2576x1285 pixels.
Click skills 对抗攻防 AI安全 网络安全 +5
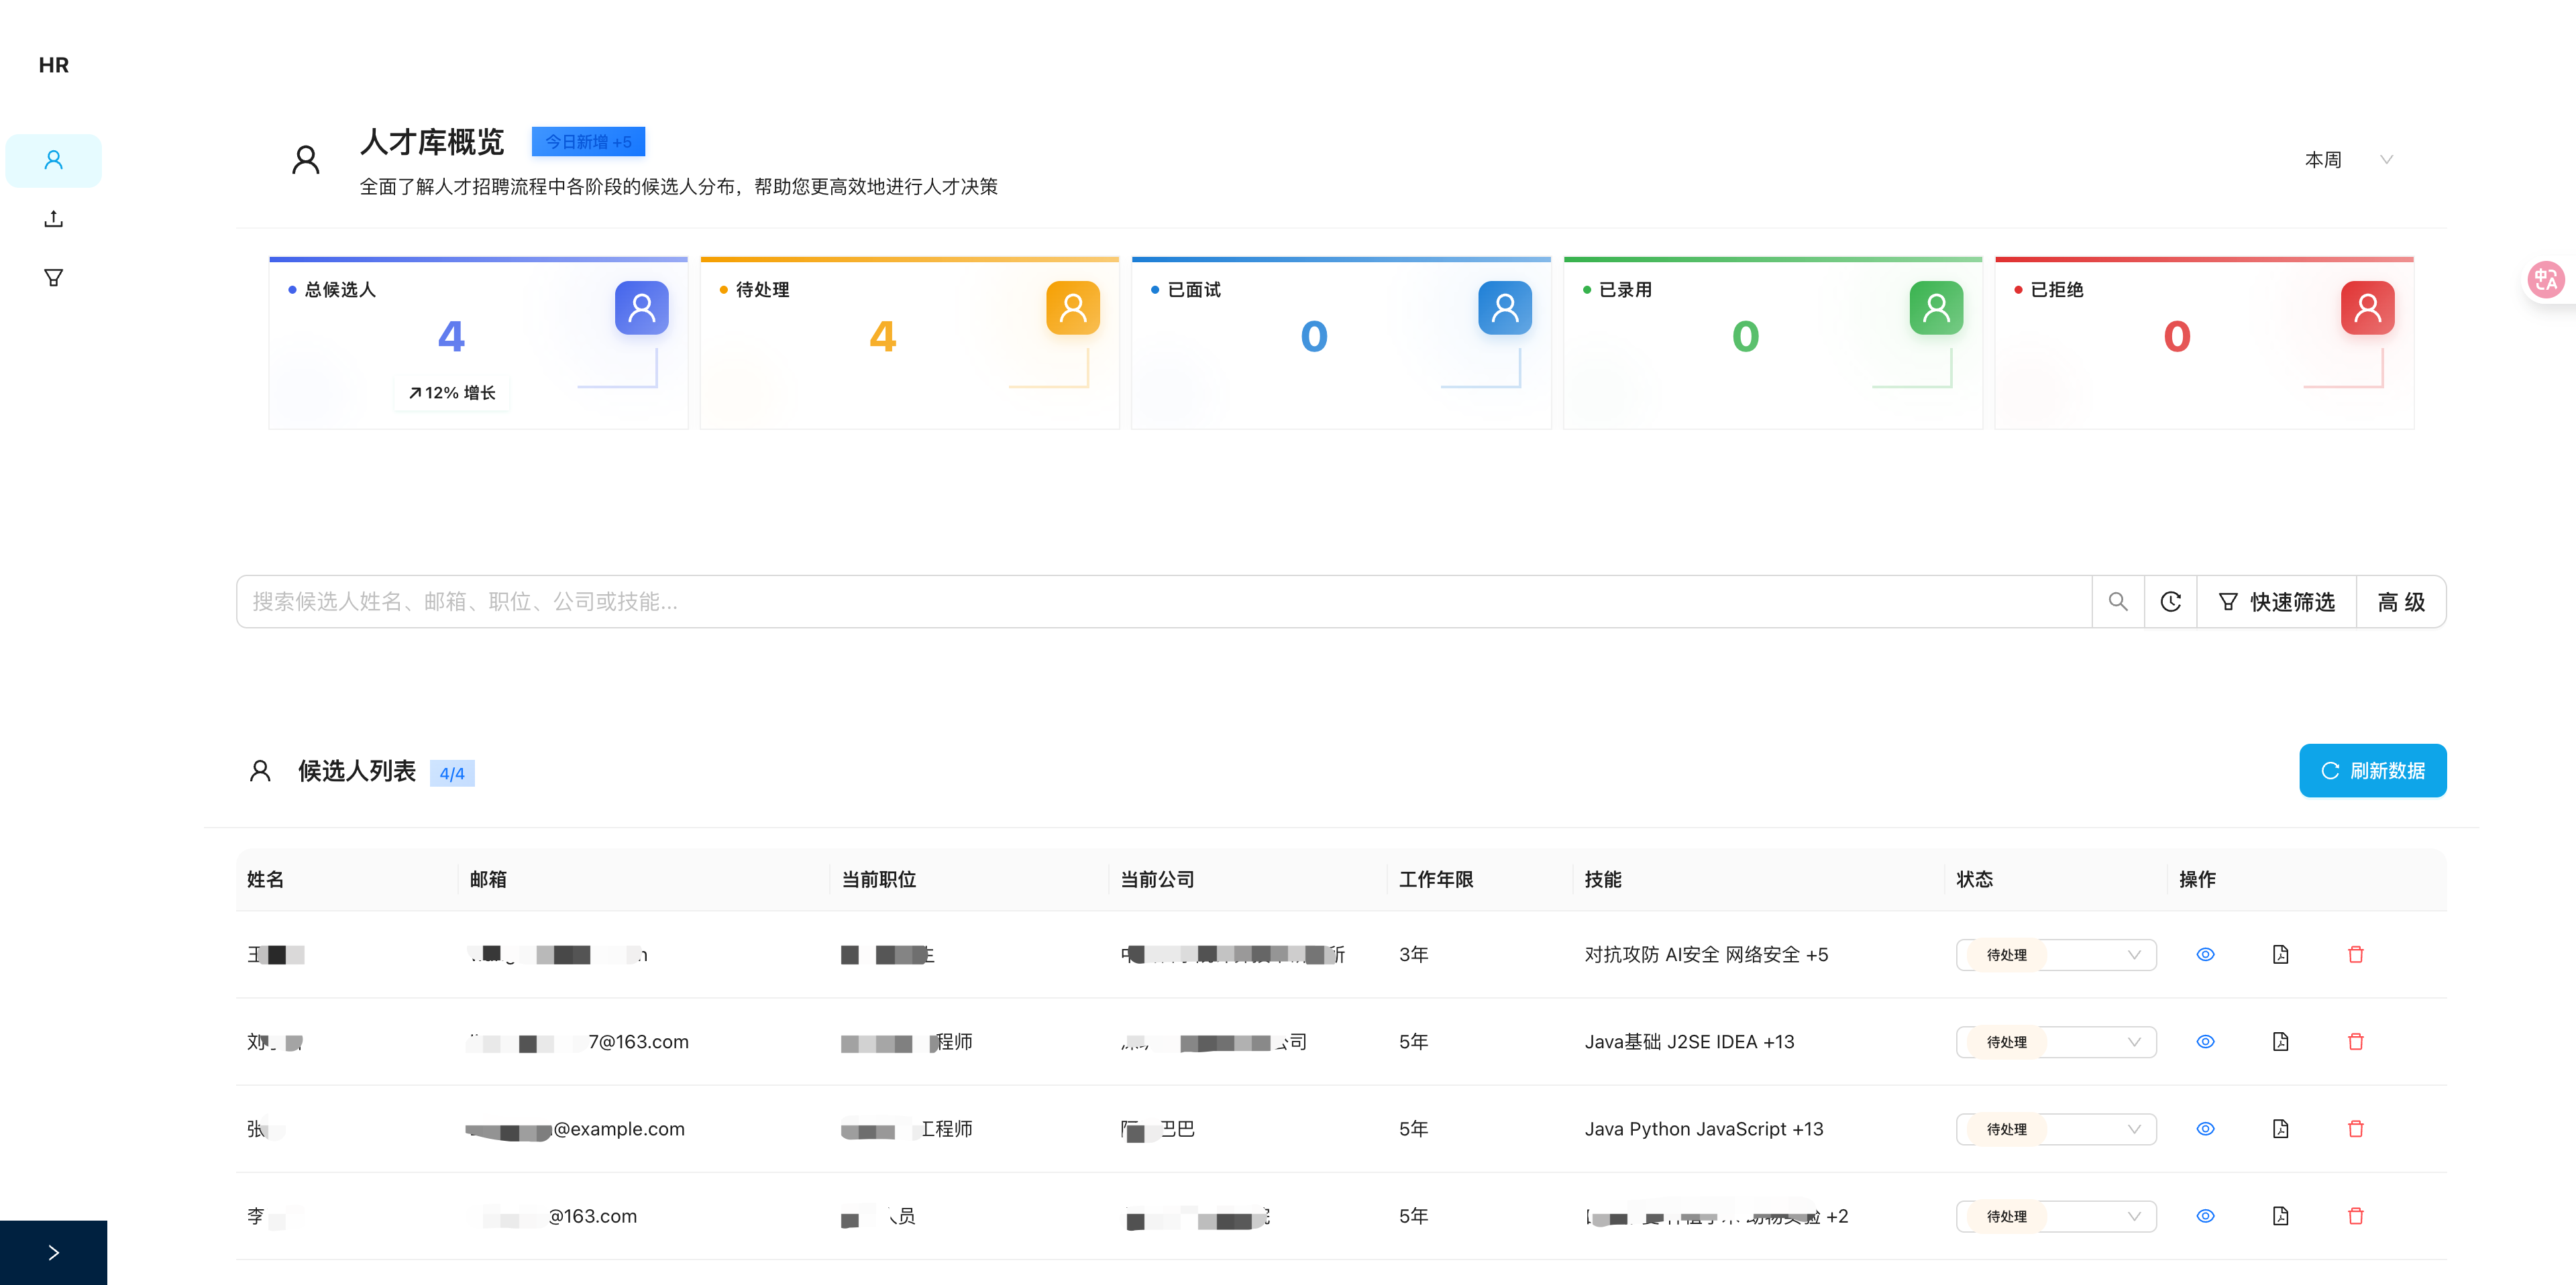(x=1706, y=955)
